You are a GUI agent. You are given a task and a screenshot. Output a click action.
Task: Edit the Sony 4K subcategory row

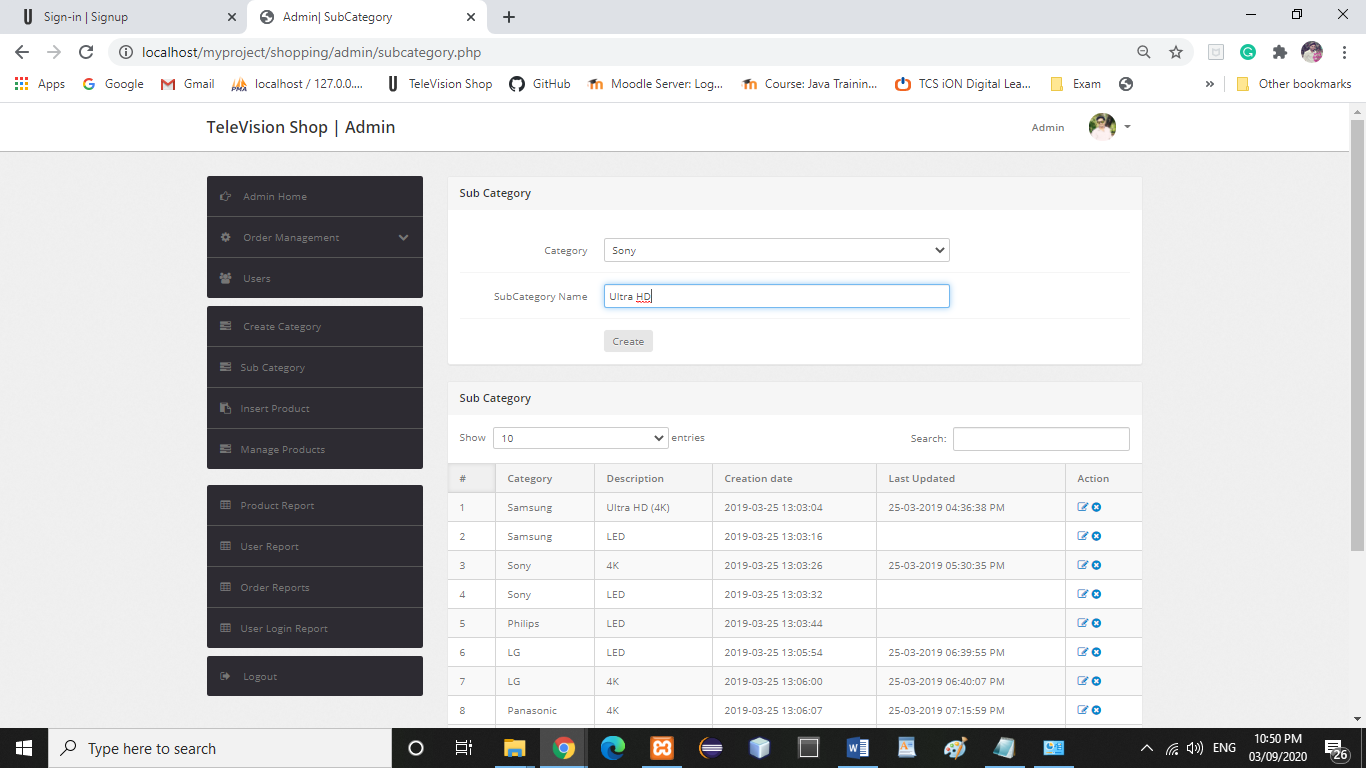click(1083, 565)
